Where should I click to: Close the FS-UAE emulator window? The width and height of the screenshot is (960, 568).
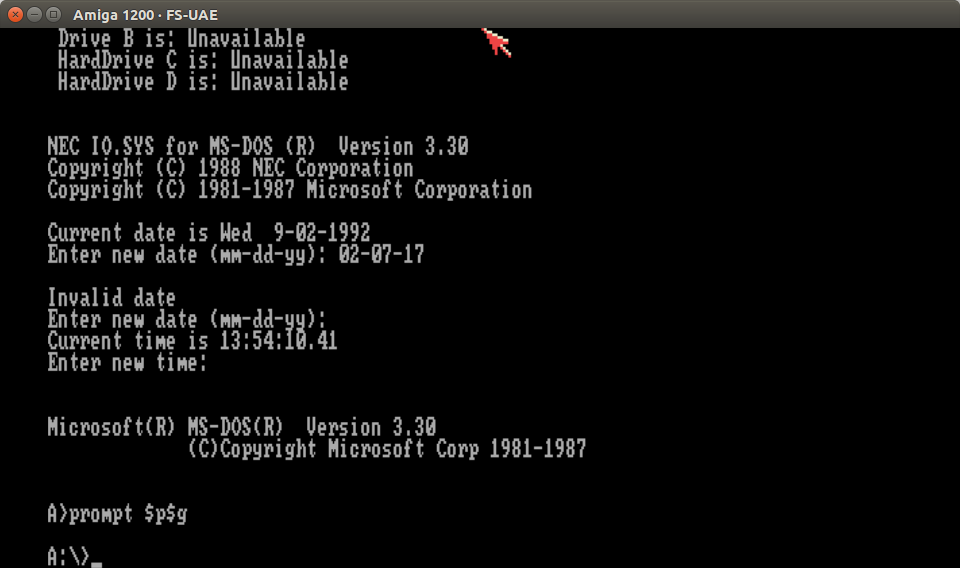pos(15,14)
